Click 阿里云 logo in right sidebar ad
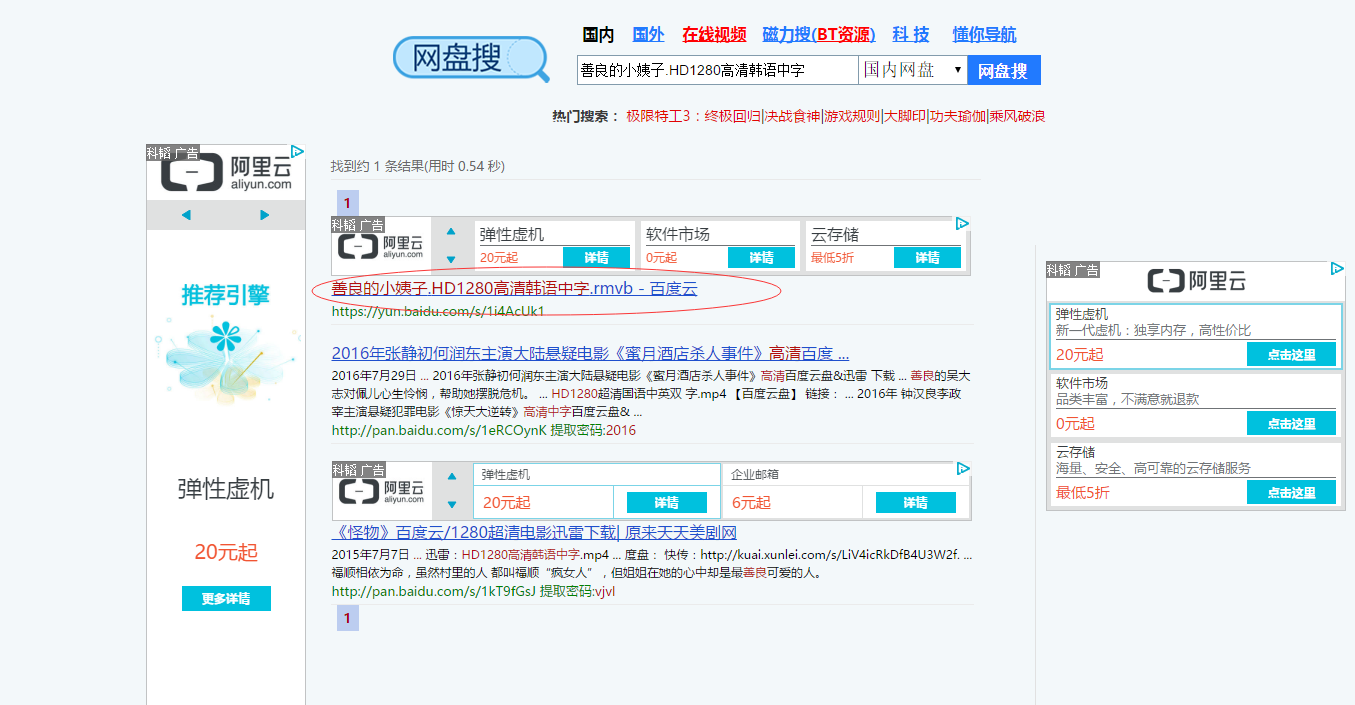1355x705 pixels. (1196, 281)
